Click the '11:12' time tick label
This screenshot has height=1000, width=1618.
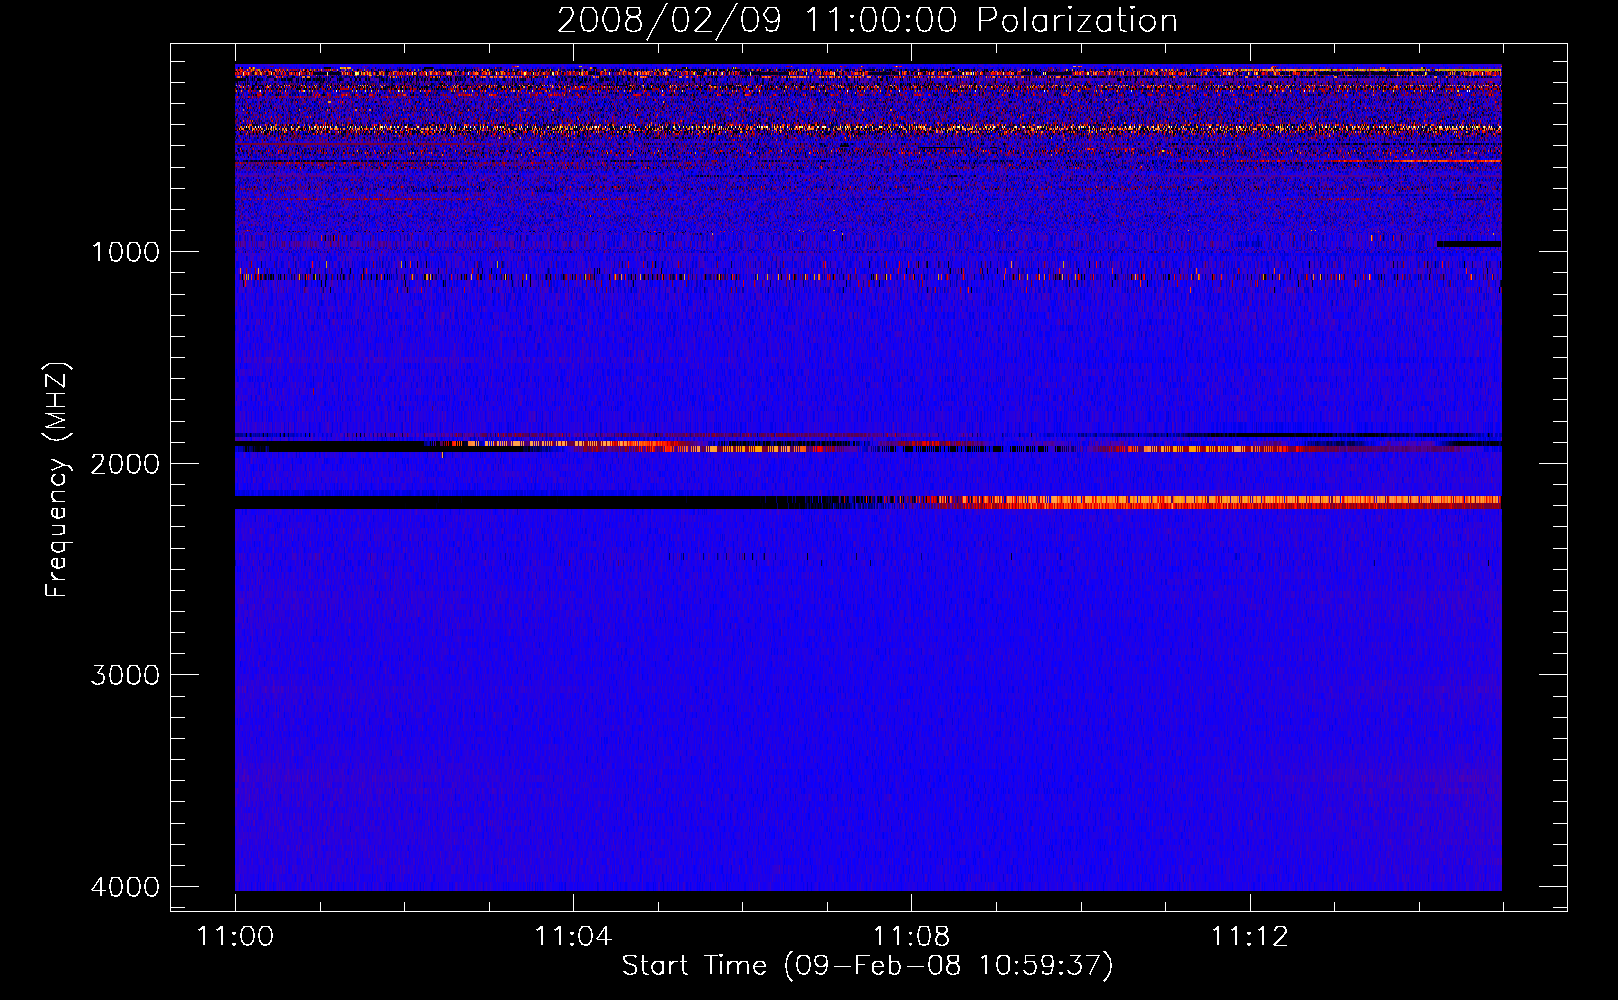pyautogui.click(x=1250, y=937)
